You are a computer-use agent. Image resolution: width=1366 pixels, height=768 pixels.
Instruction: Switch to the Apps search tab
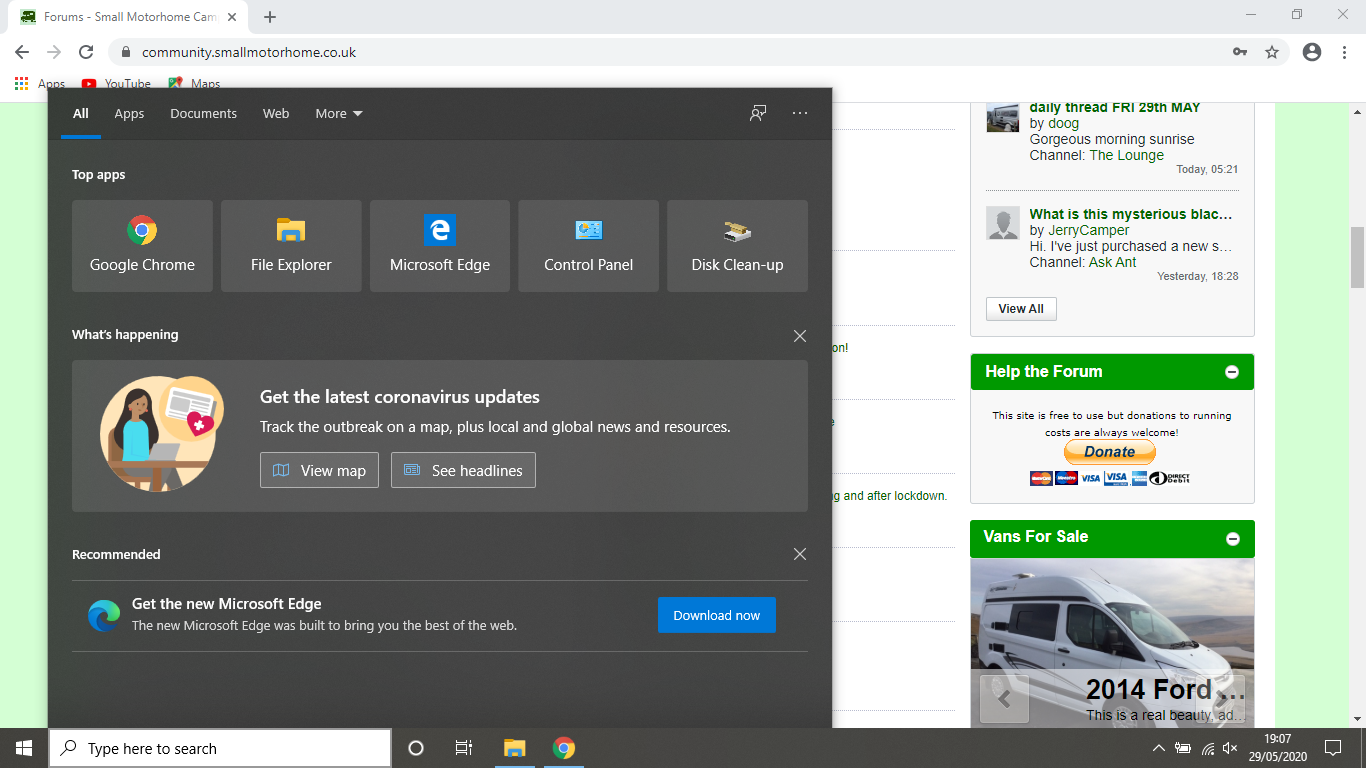click(x=129, y=113)
